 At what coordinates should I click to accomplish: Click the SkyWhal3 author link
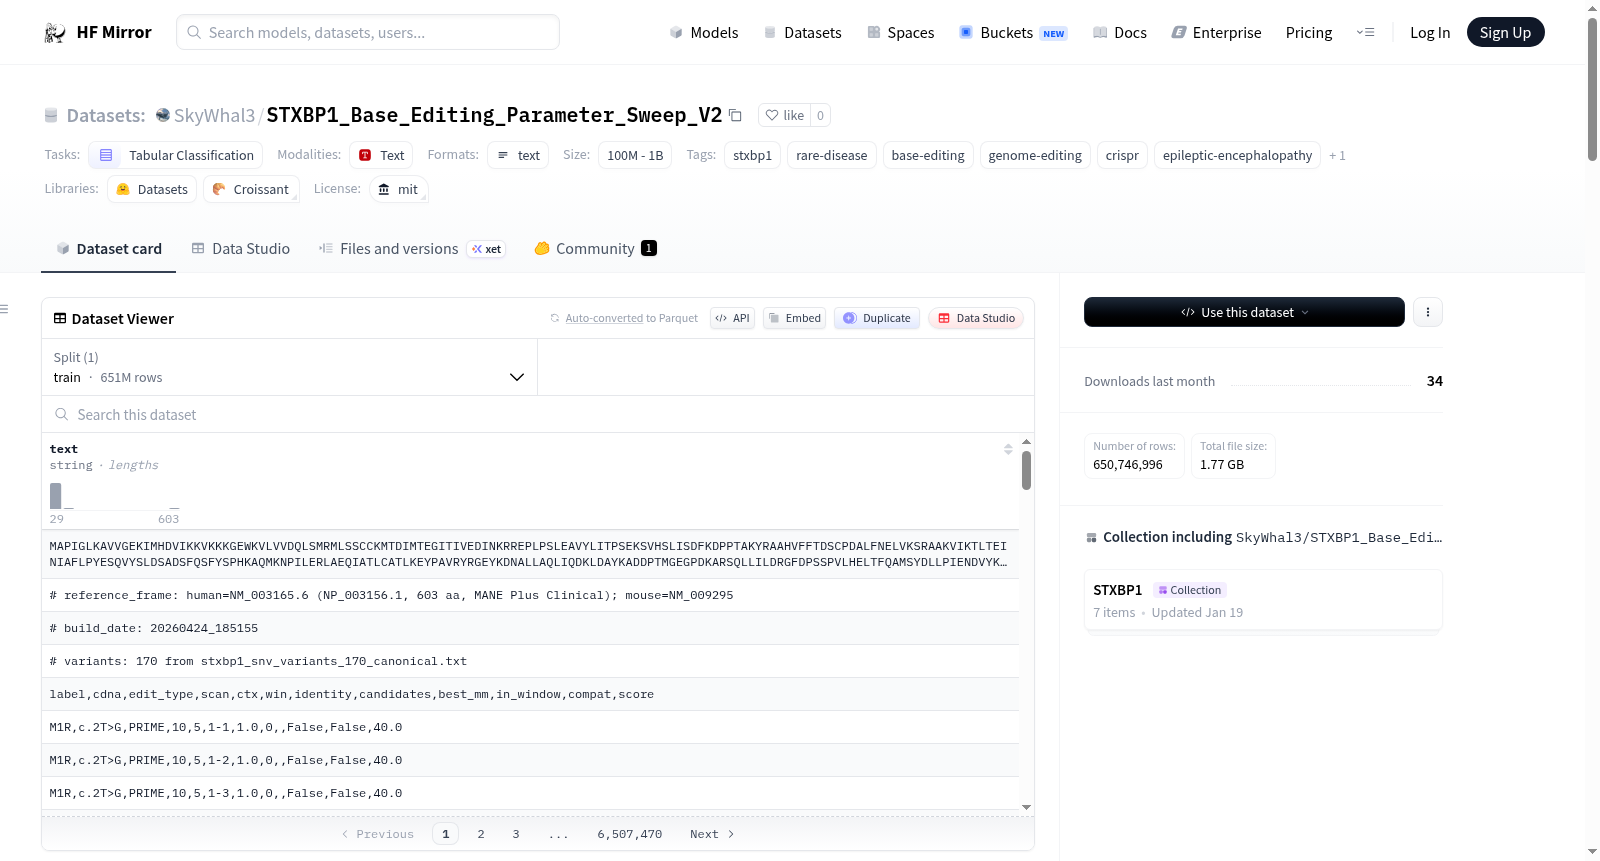click(x=214, y=115)
